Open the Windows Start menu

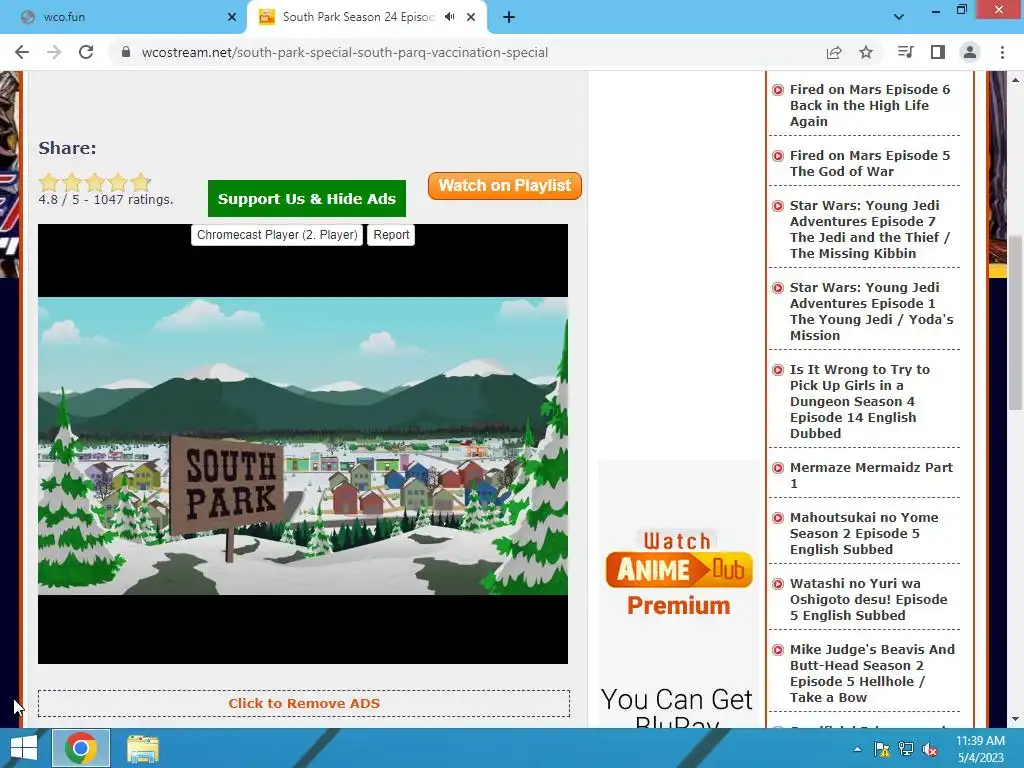coord(24,748)
